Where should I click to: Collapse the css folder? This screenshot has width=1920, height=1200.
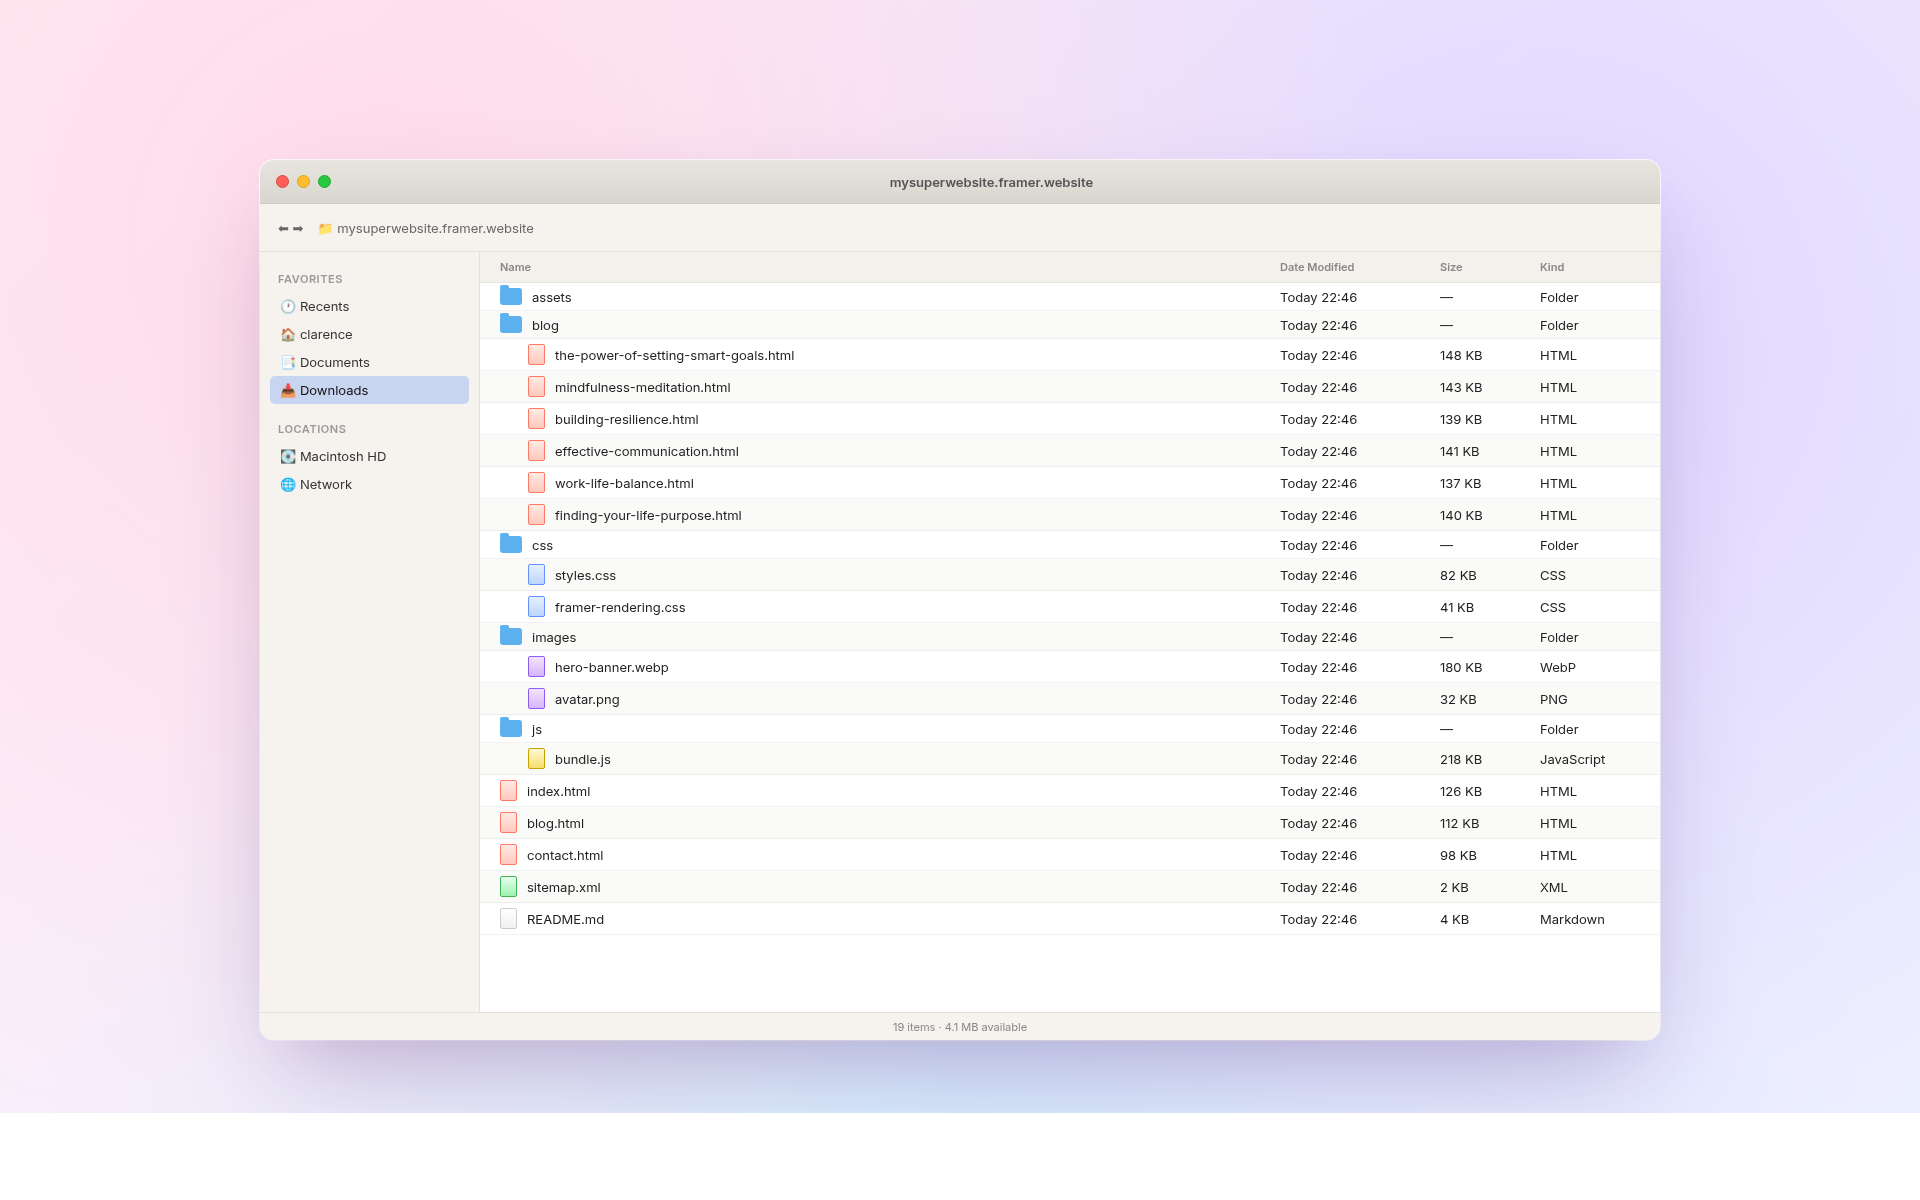coord(511,545)
